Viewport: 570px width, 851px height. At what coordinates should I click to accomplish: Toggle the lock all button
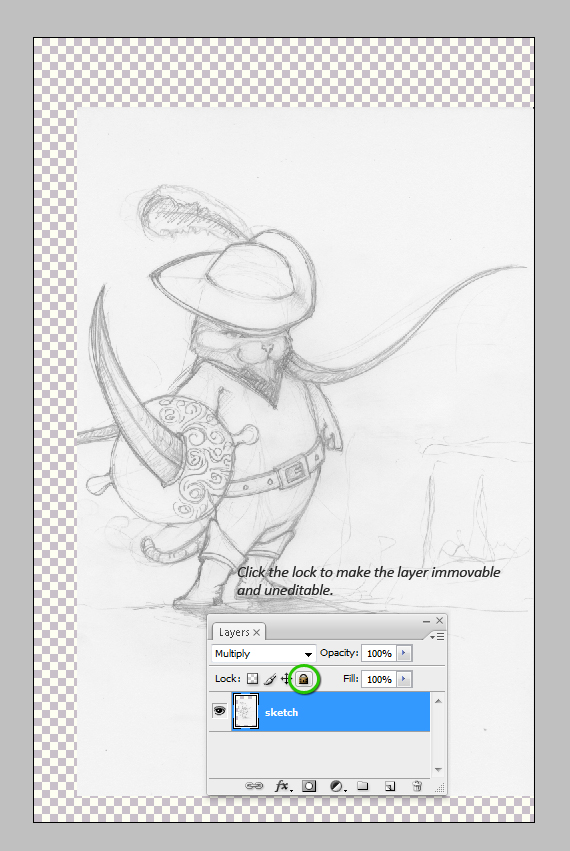(303, 679)
